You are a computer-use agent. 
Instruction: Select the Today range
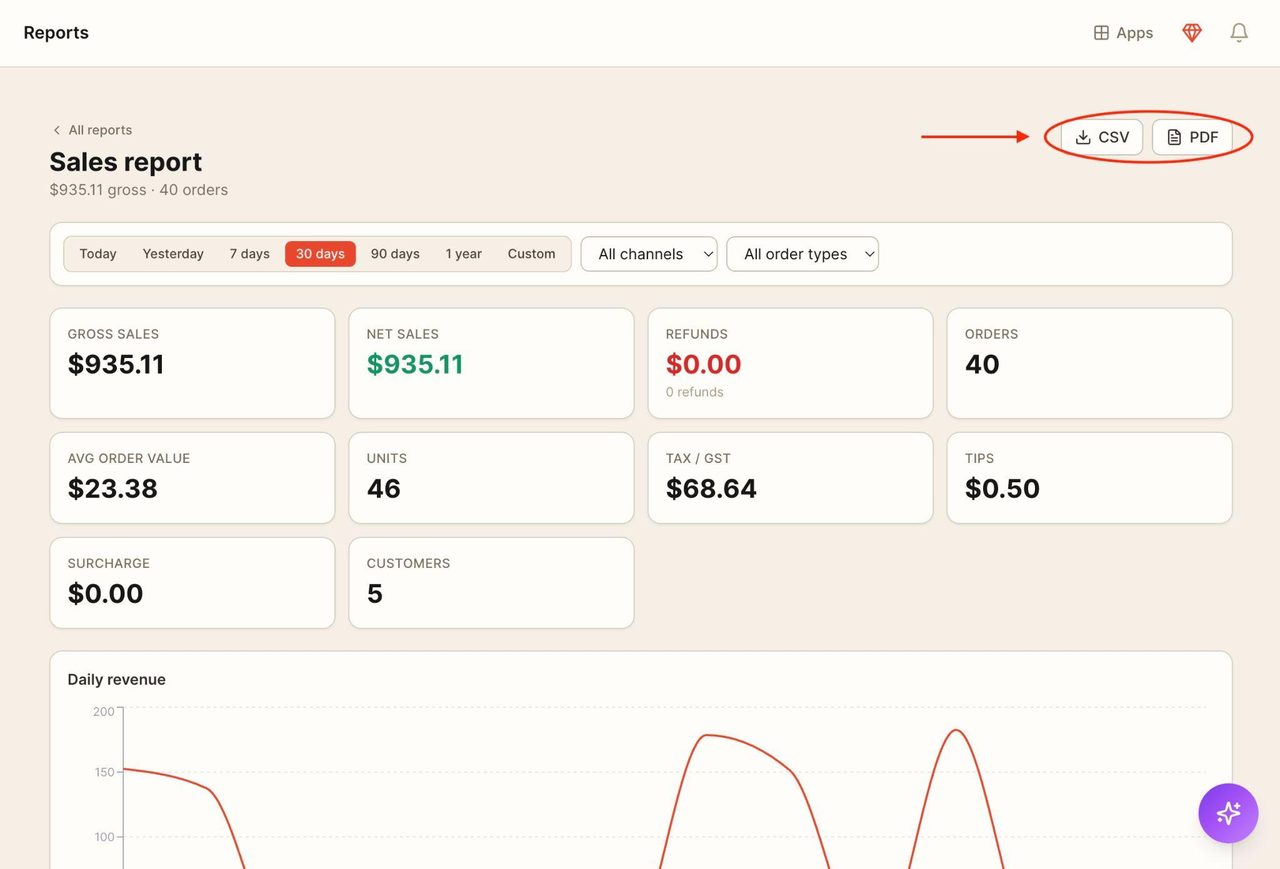point(98,254)
